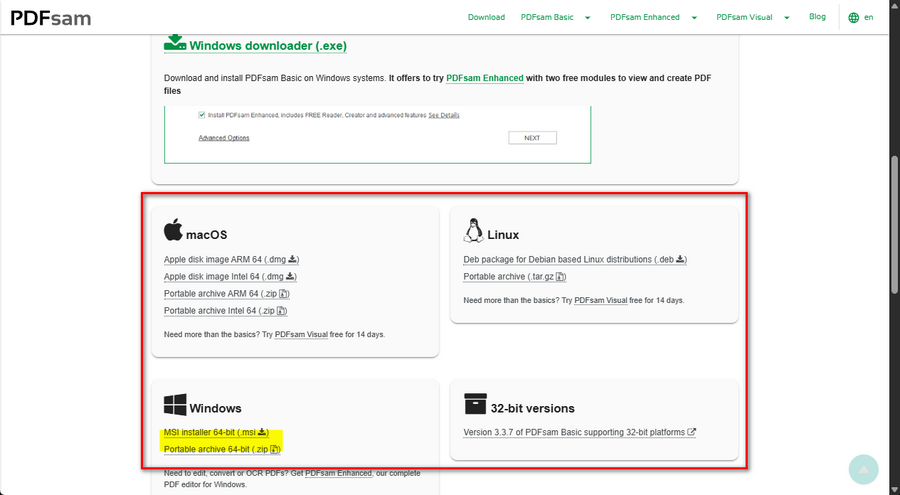Download Portable archive ARM 64 (.zip)
This screenshot has width=900, height=495.
click(x=227, y=294)
